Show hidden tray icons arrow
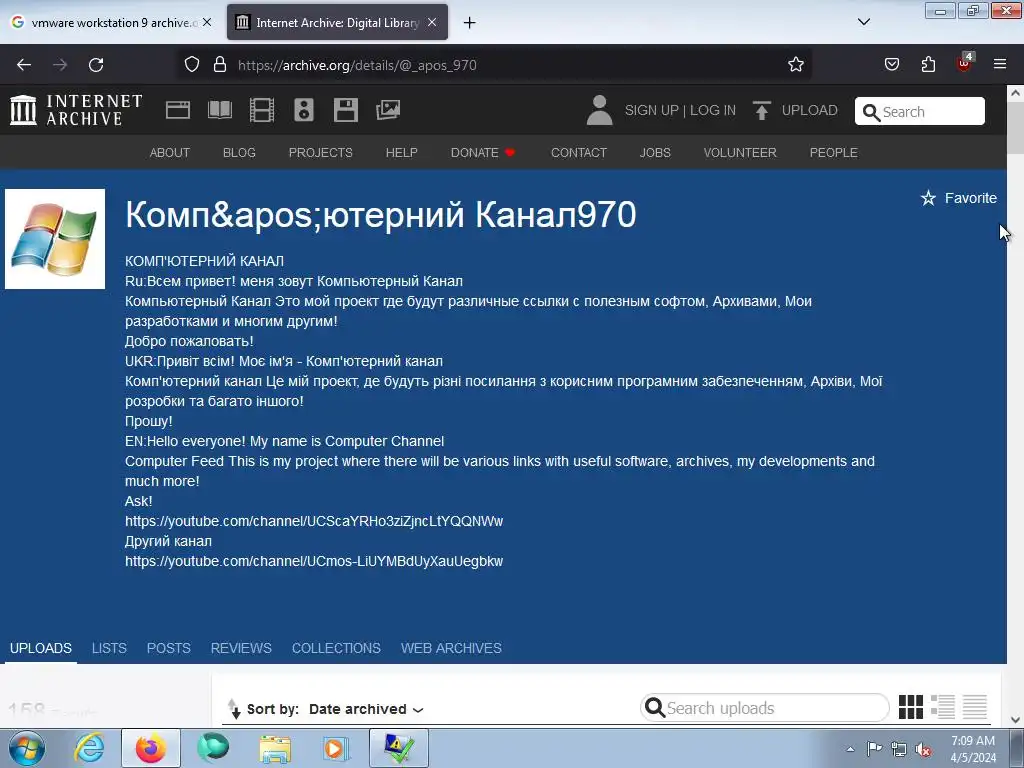Image resolution: width=1024 pixels, height=768 pixels. tap(850, 749)
